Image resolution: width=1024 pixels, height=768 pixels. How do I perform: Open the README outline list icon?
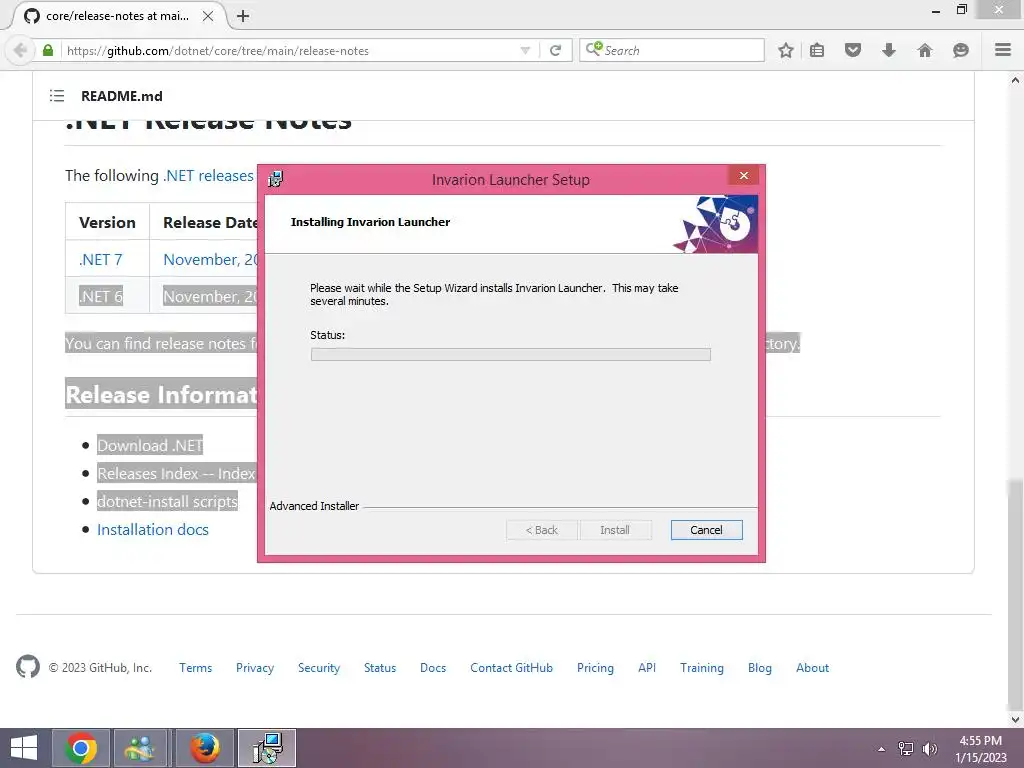pos(57,96)
